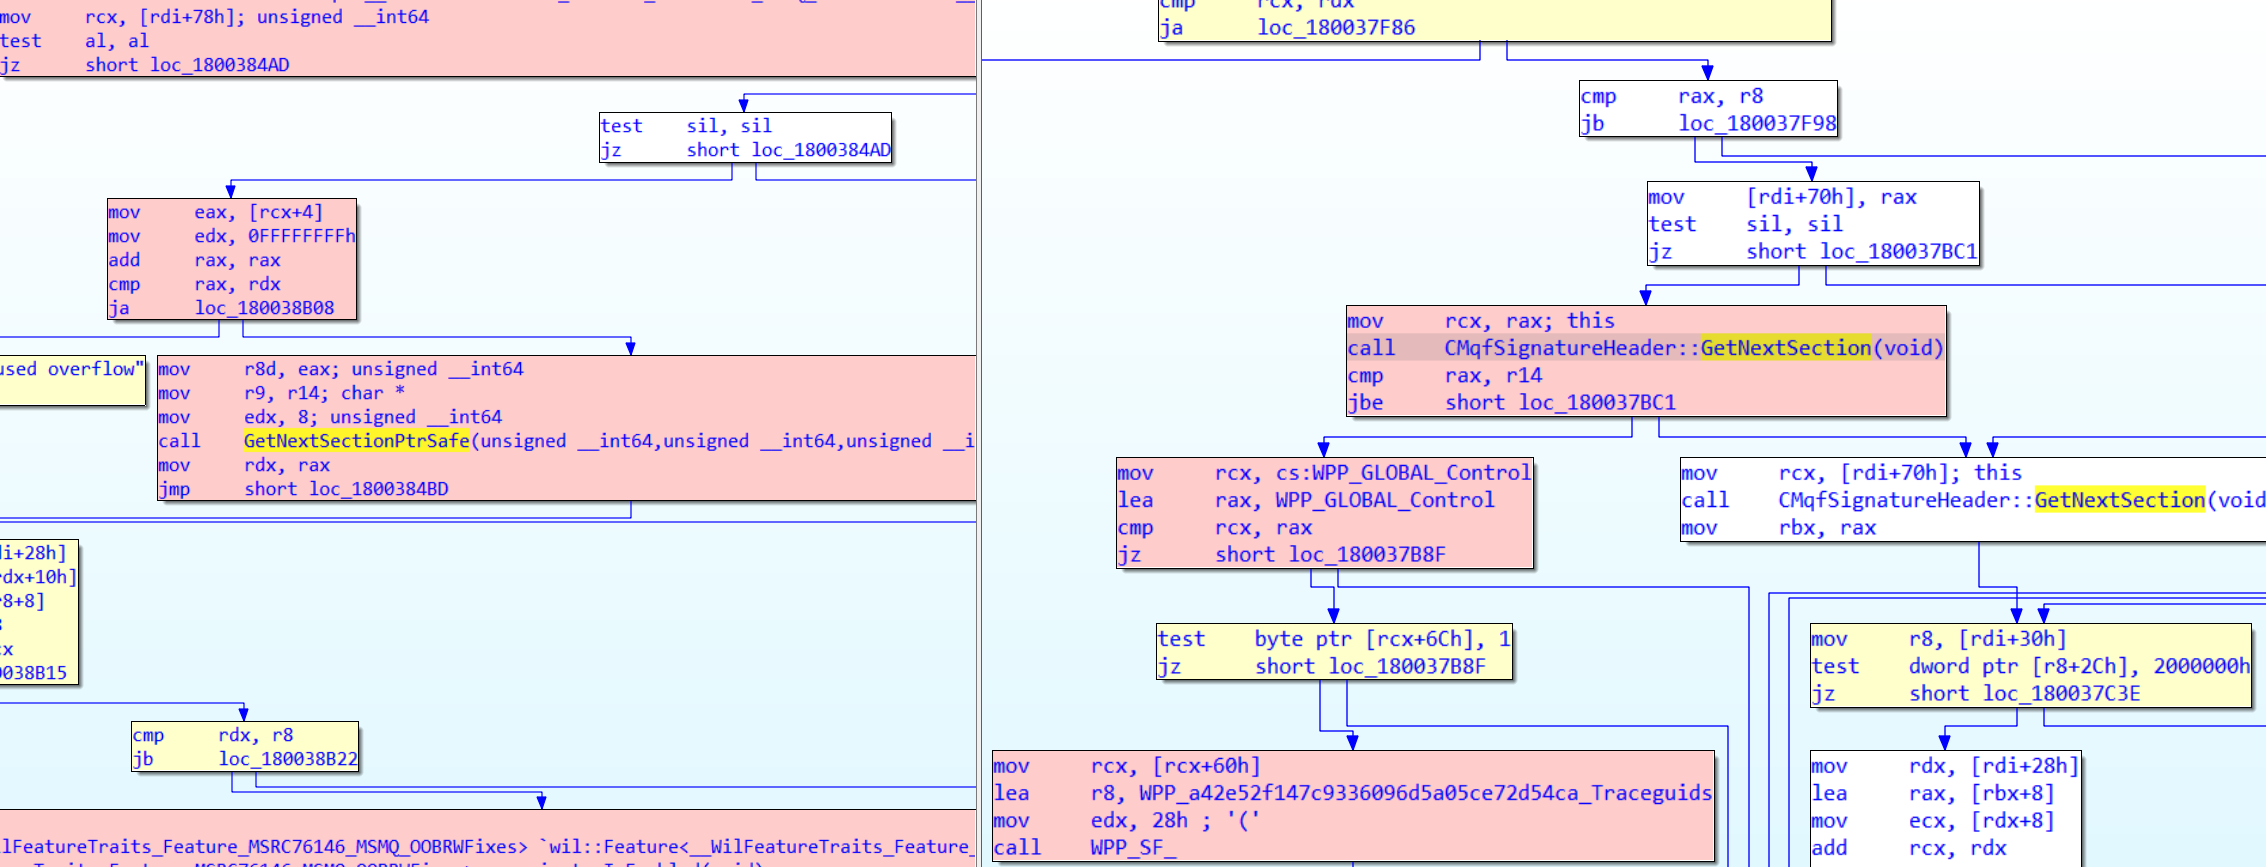The image size is (2266, 867).
Task: Click 'test dword ptr [r8+2Ch], 2000000h'
Action: click(x=2030, y=666)
